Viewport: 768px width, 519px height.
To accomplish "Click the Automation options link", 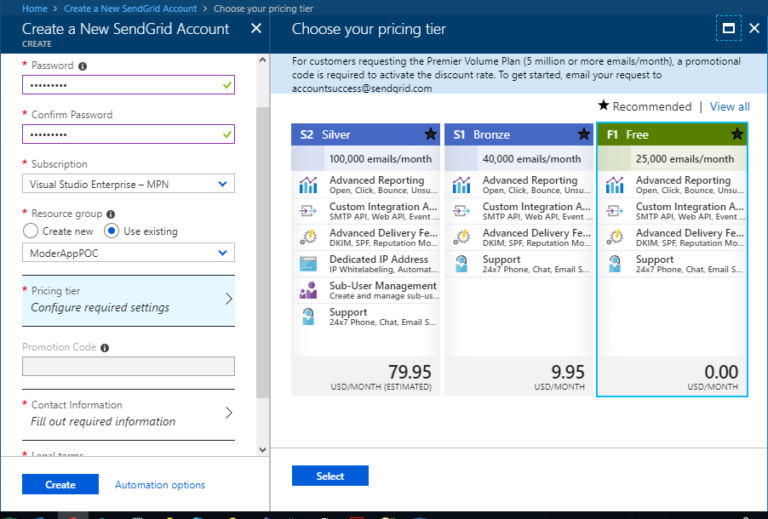I will pyautogui.click(x=160, y=485).
